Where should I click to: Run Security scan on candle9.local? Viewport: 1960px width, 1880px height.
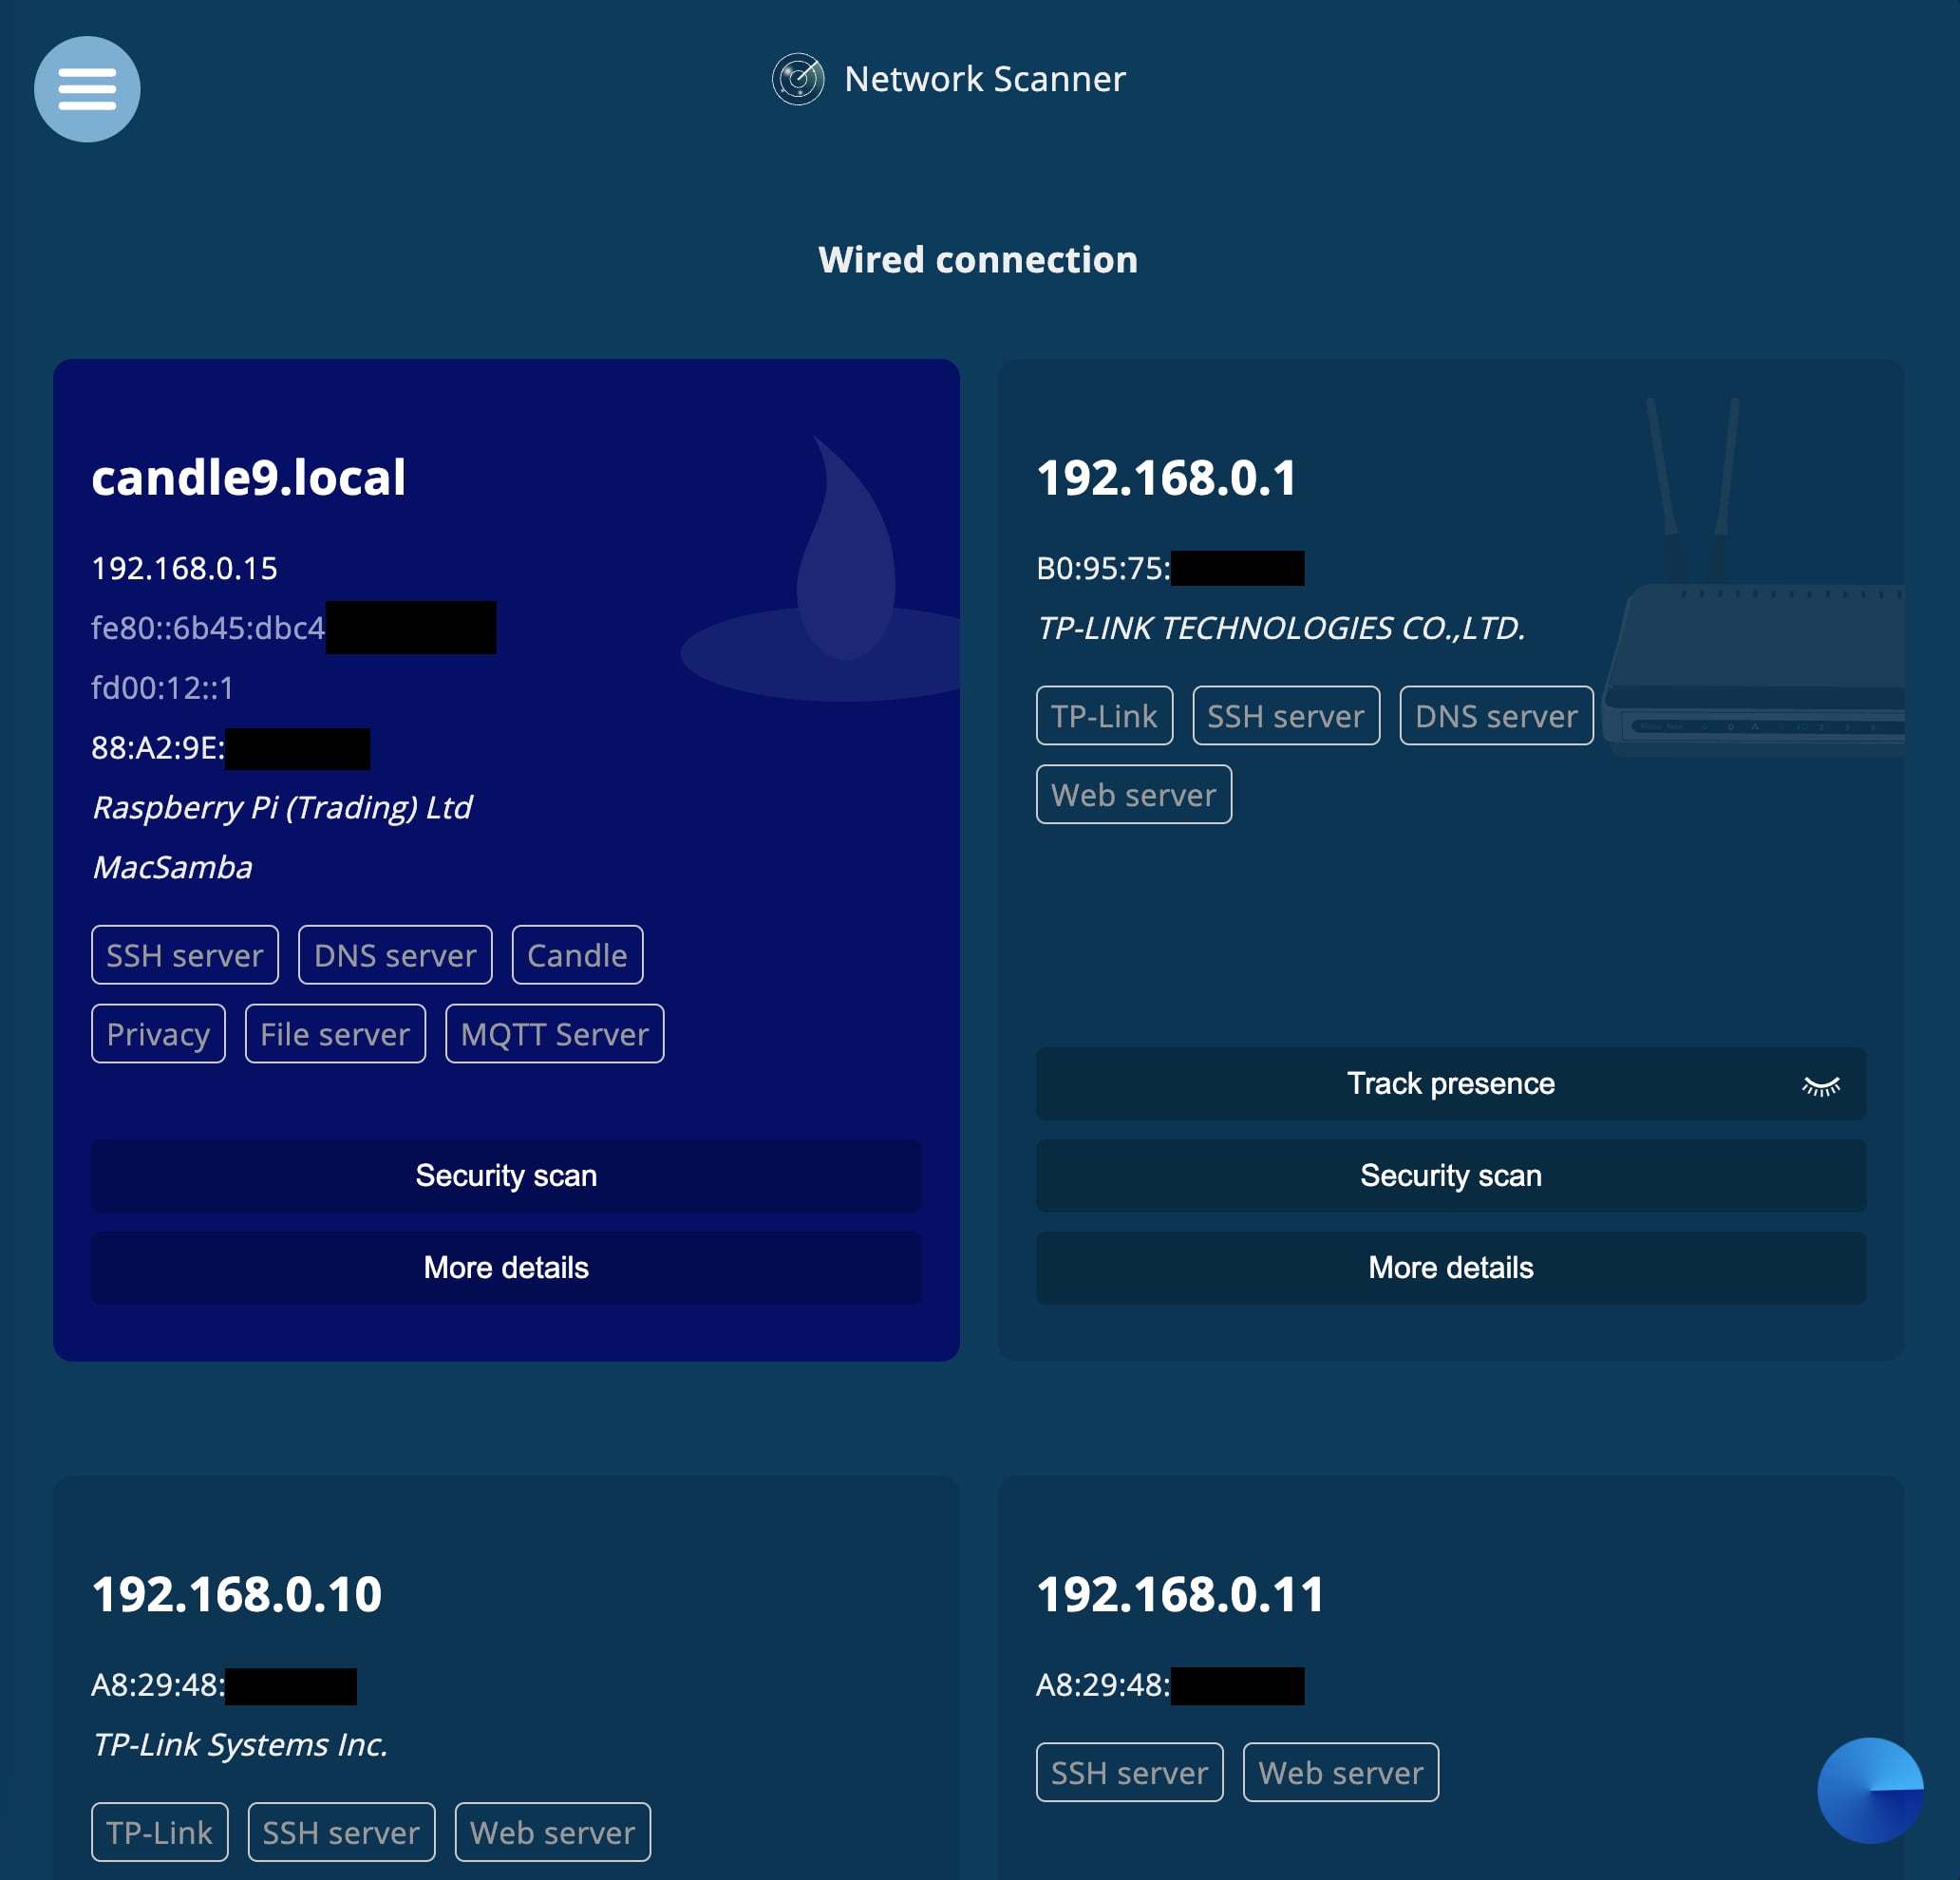(506, 1175)
